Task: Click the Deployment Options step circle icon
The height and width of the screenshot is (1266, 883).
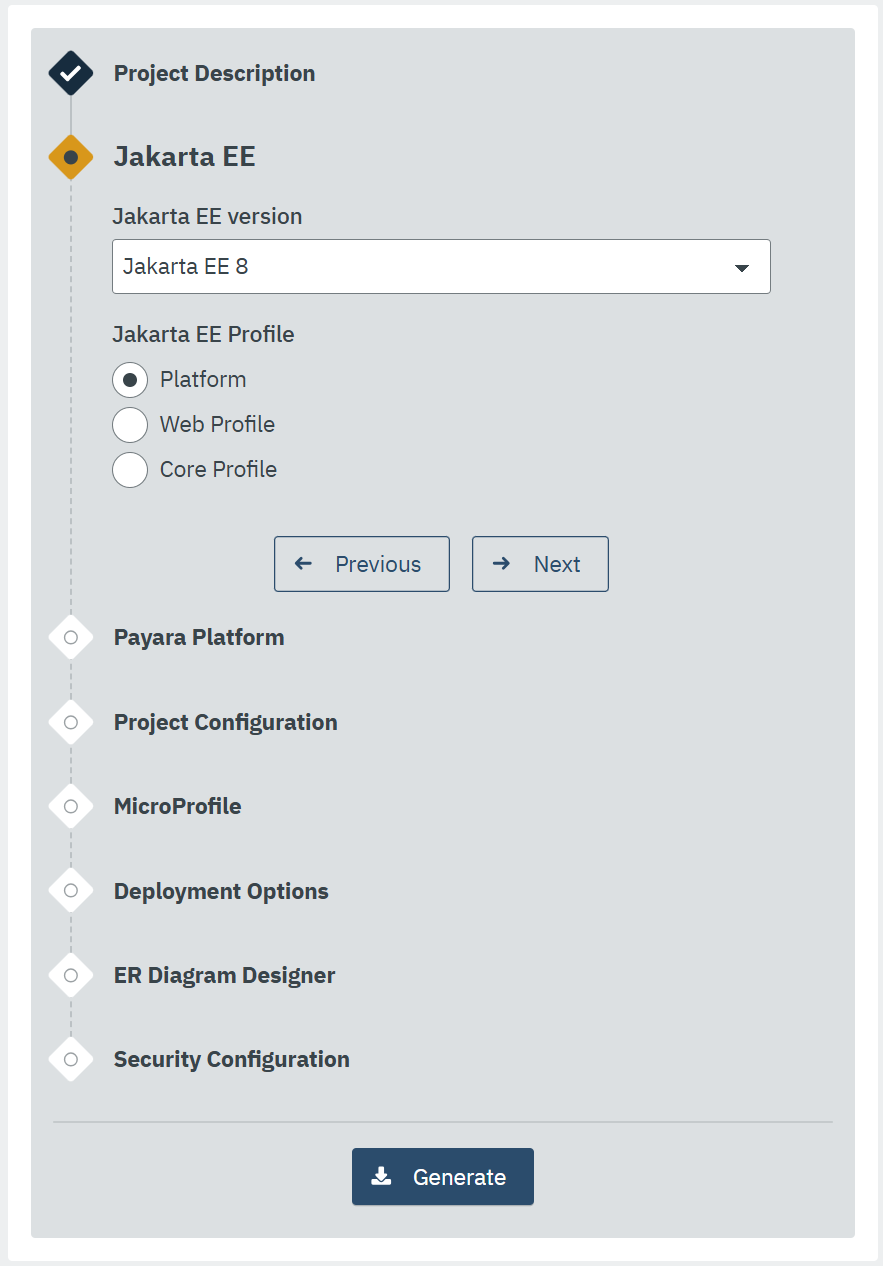Action: point(70,889)
